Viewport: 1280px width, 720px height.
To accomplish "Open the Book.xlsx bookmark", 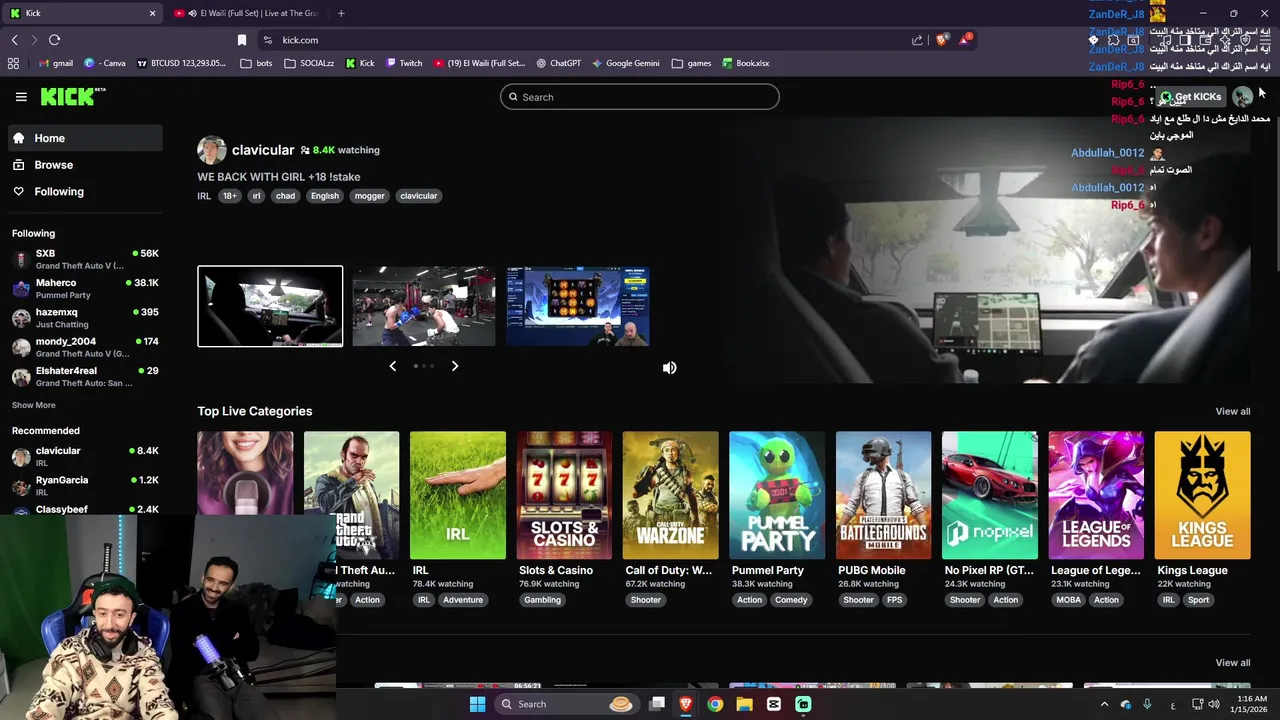I will point(746,63).
